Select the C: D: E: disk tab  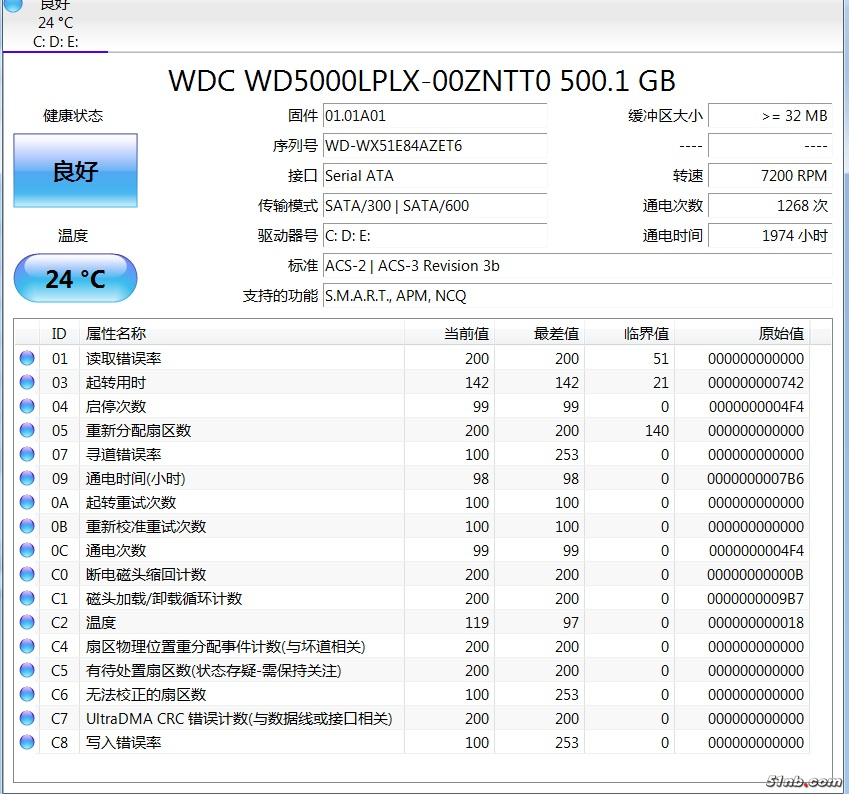point(55,25)
